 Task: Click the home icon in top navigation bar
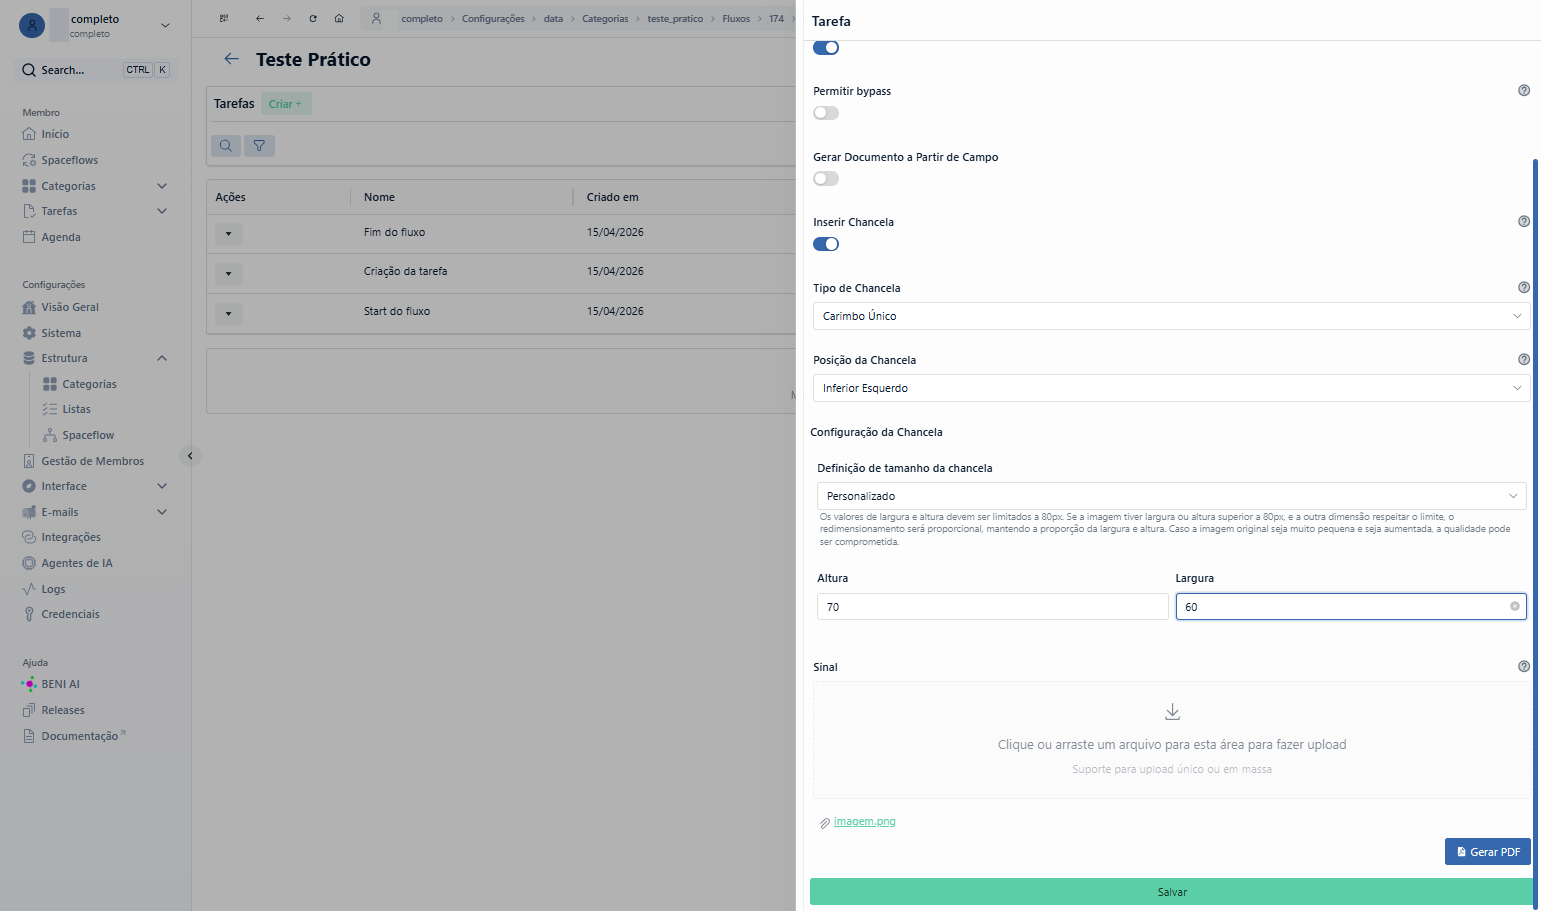tap(339, 19)
